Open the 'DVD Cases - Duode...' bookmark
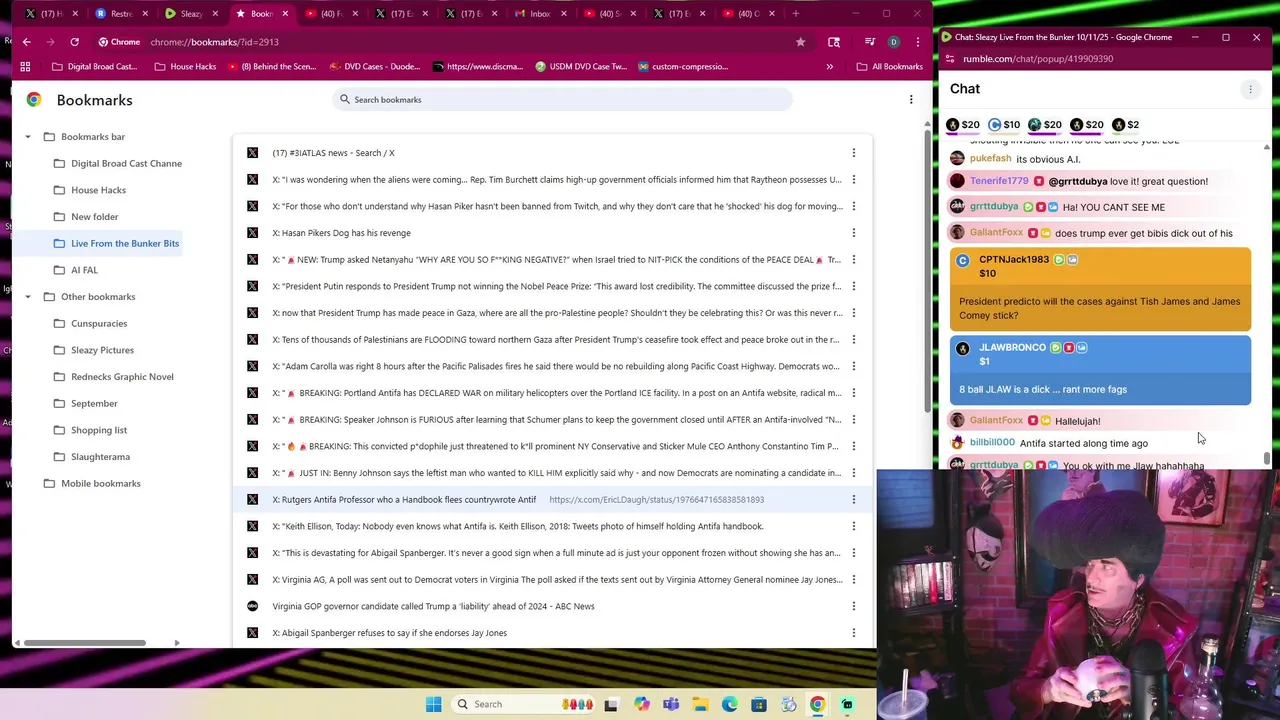 (374, 67)
